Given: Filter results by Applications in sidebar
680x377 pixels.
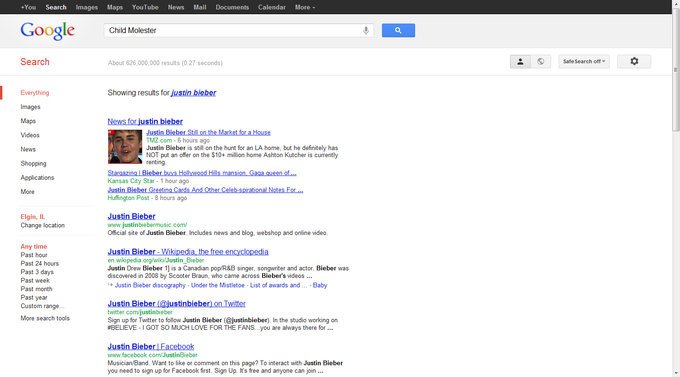Looking at the screenshot, I should click(x=37, y=177).
